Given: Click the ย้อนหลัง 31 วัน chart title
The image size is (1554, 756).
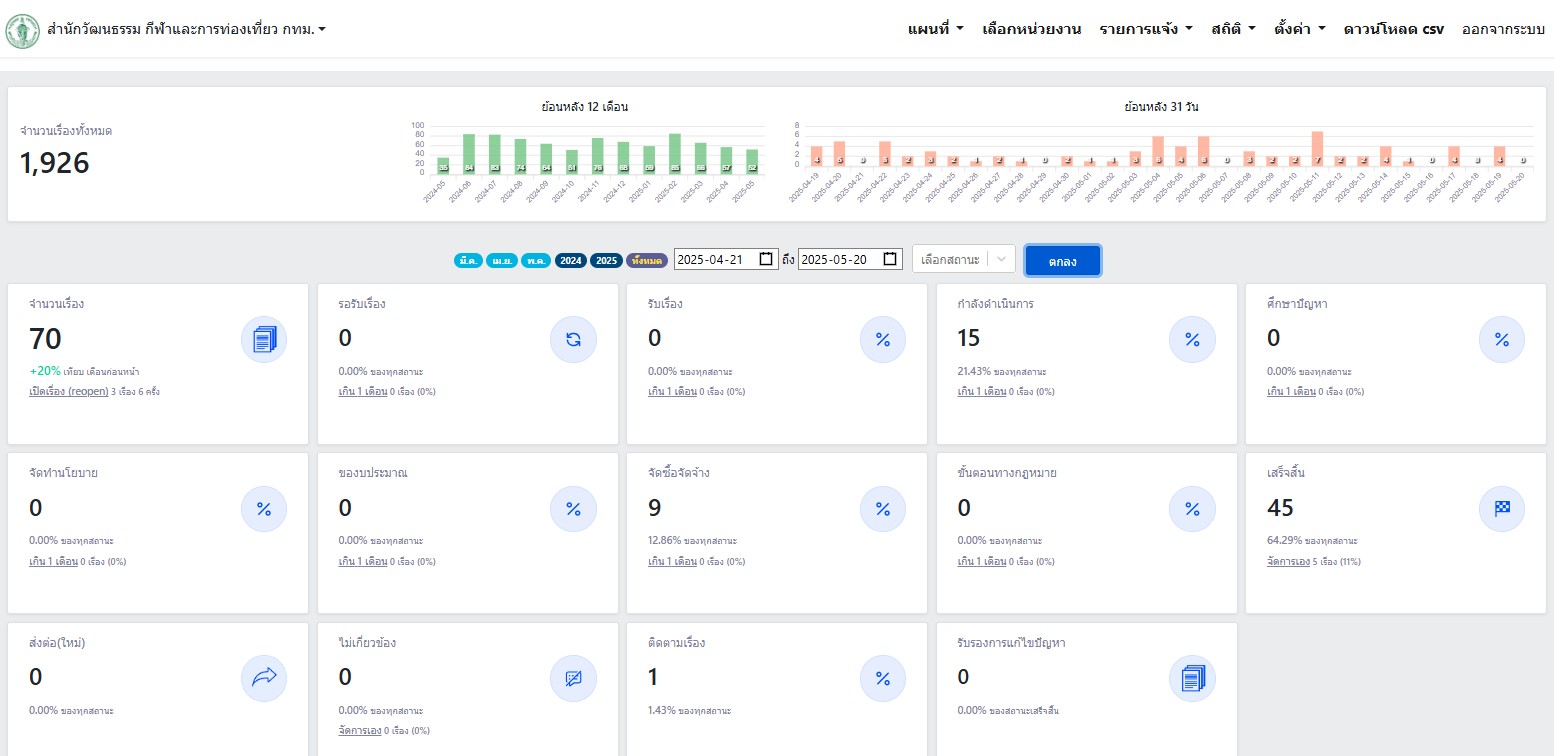Looking at the screenshot, I should point(1161,106).
